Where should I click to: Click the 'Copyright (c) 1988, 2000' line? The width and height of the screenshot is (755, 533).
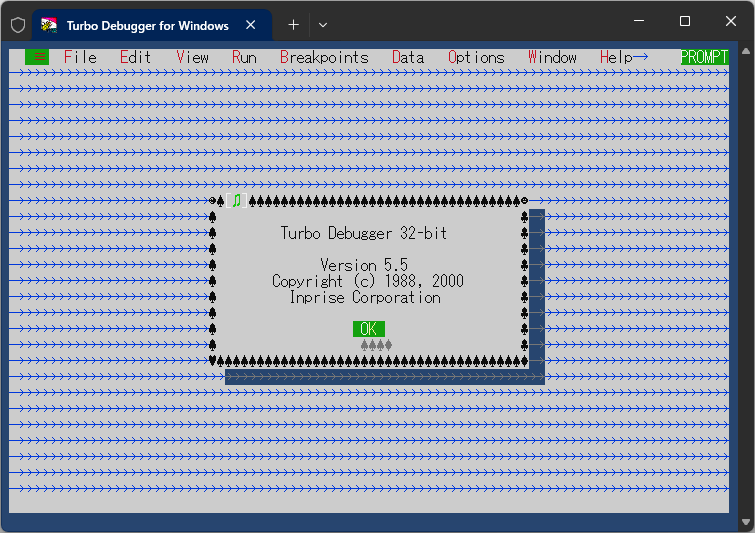[x=368, y=281]
